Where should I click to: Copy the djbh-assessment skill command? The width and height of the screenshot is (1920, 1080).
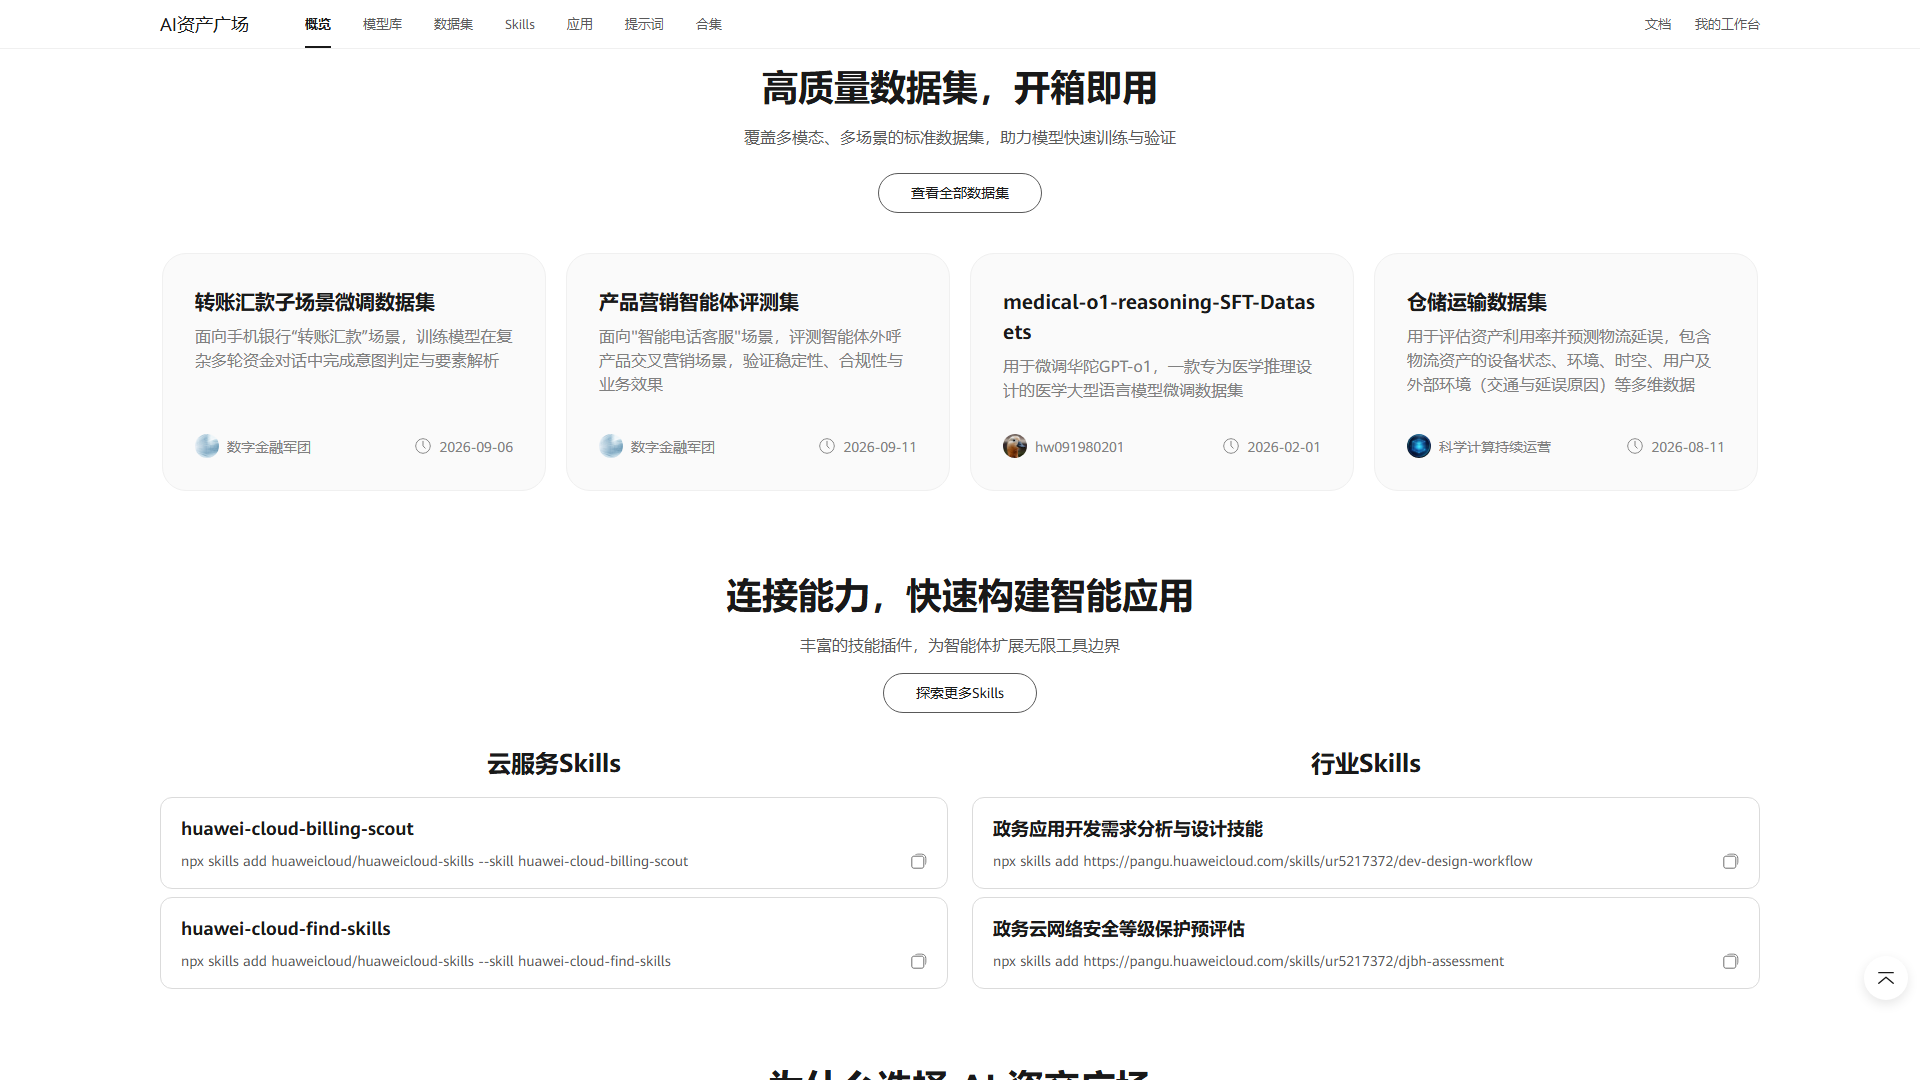click(1730, 961)
